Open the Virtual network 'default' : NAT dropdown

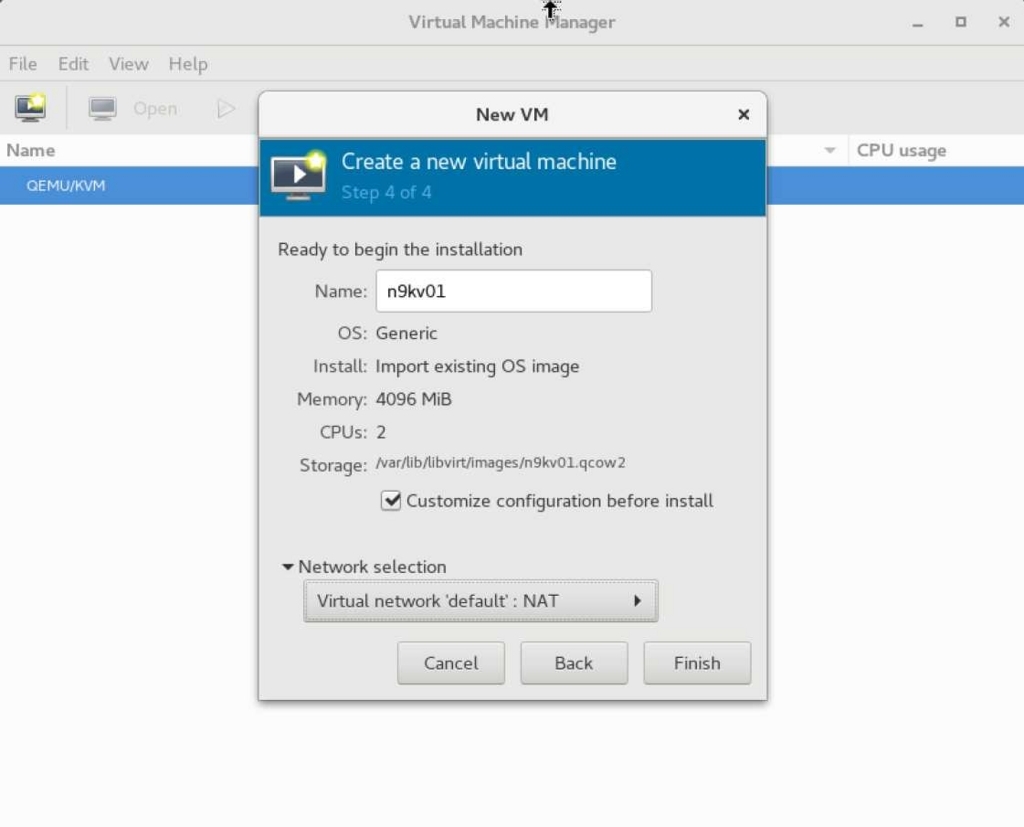481,601
